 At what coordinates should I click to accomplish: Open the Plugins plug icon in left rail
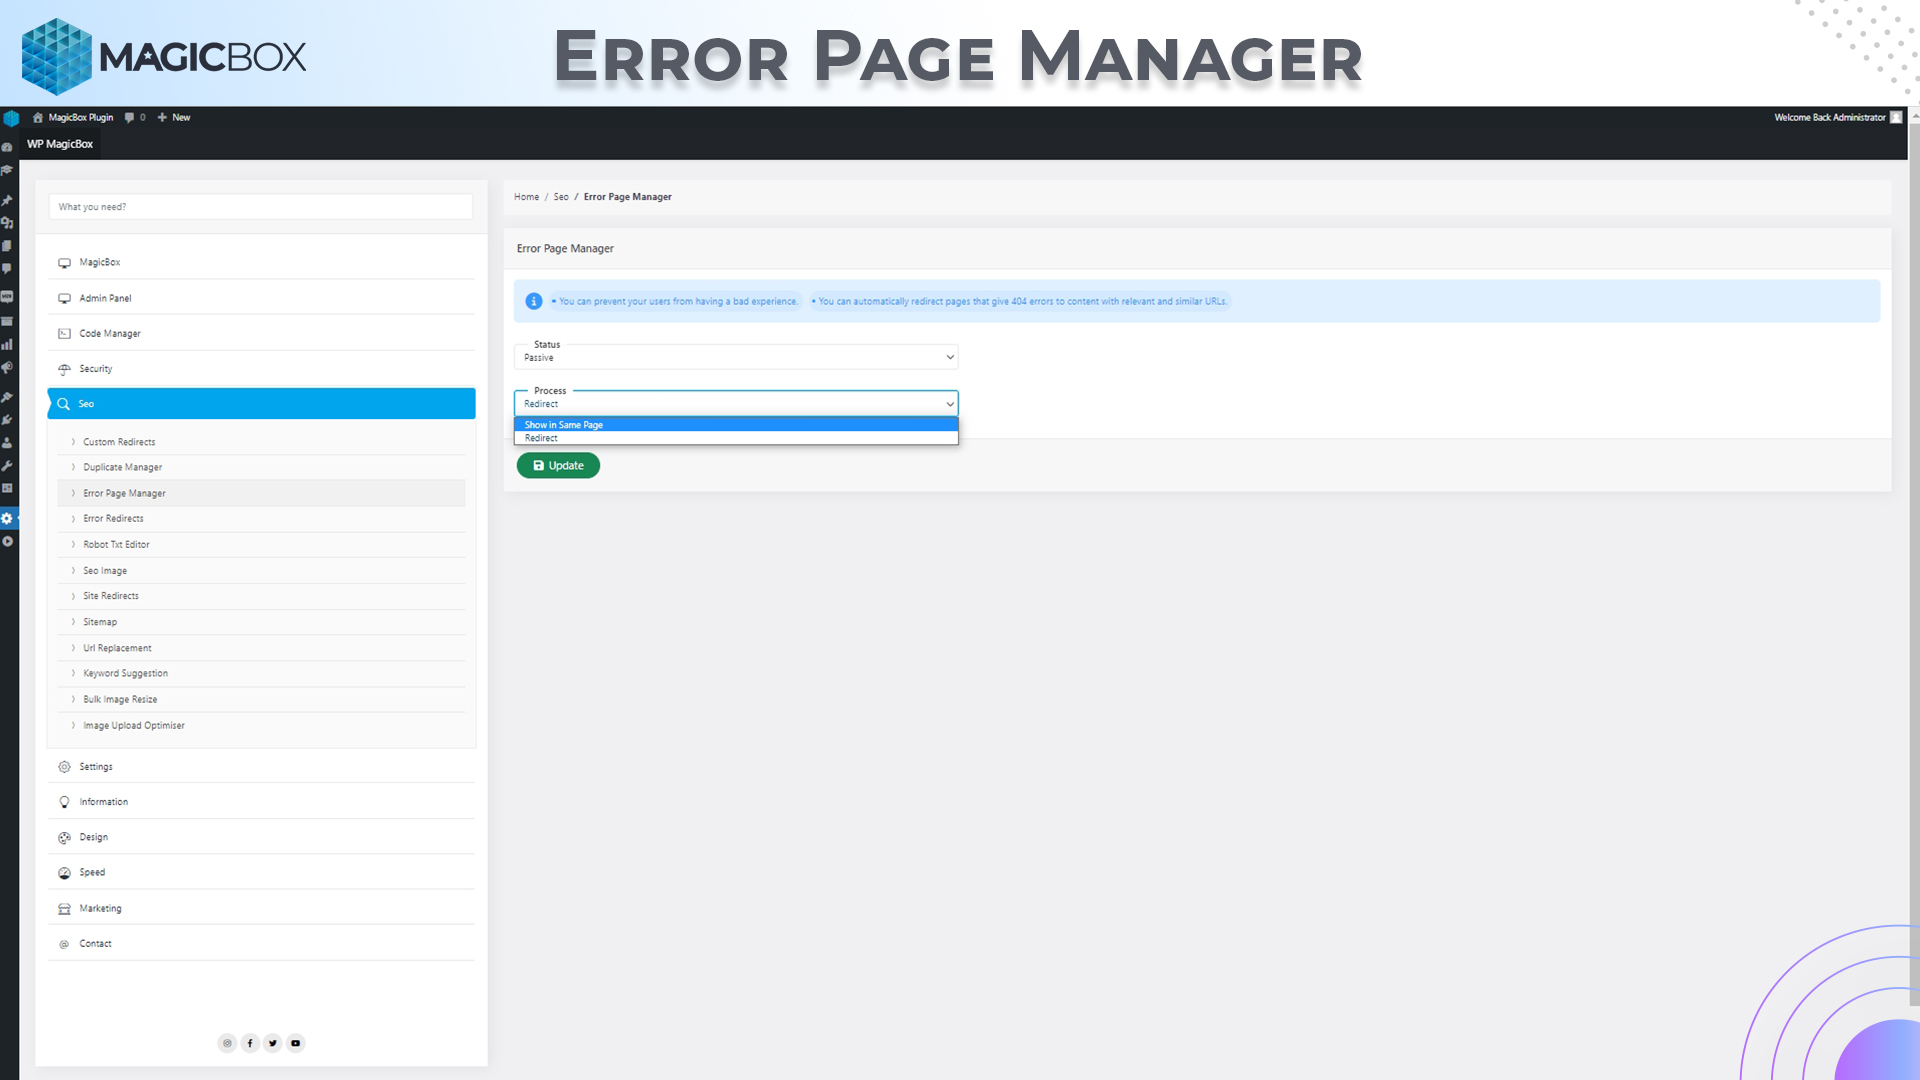[7, 420]
